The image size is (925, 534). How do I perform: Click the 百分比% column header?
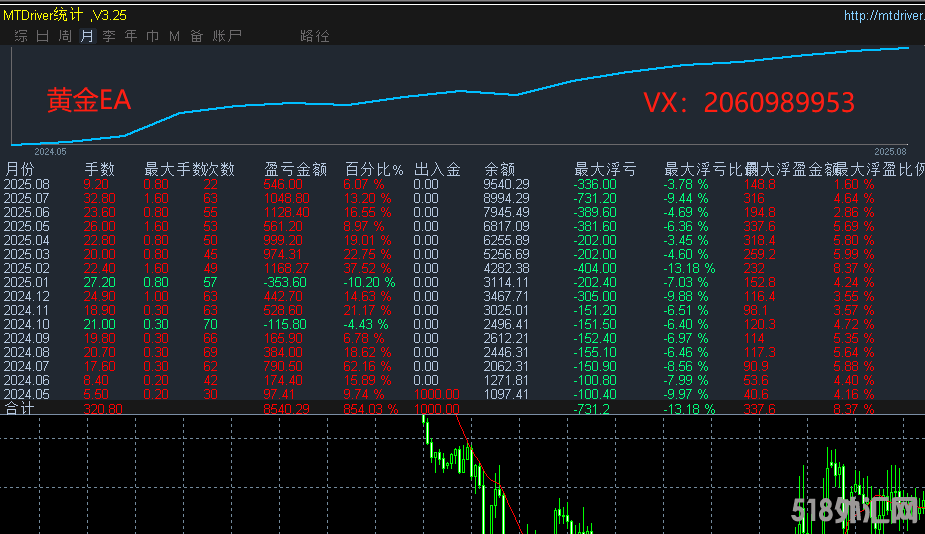click(374, 170)
